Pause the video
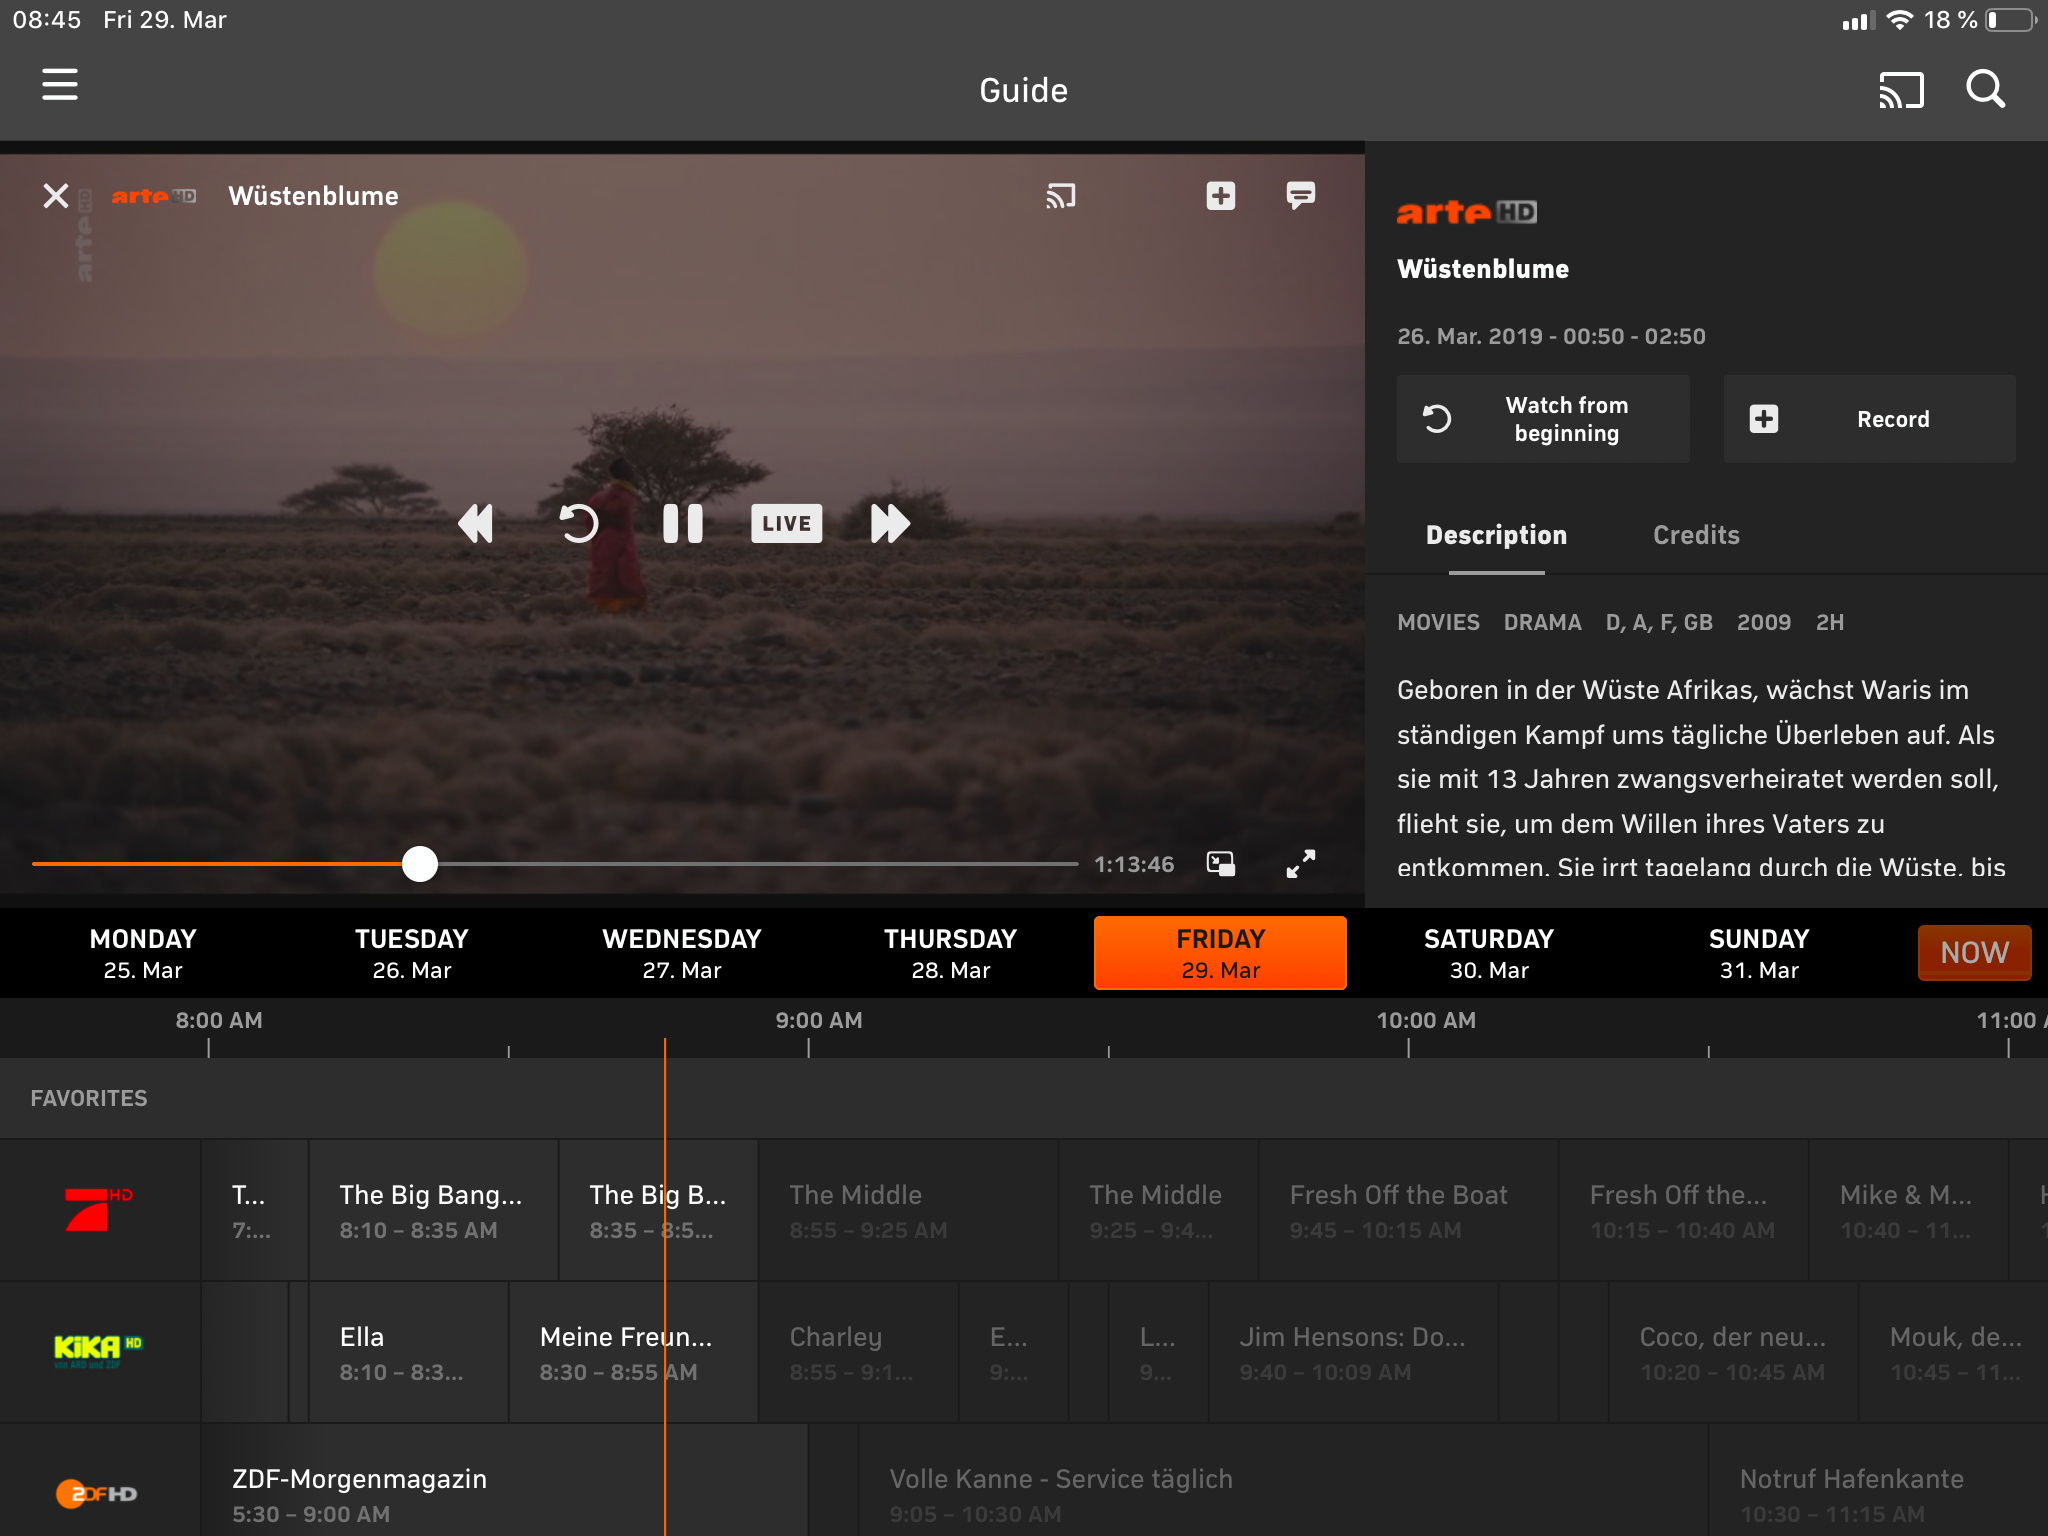 [683, 523]
